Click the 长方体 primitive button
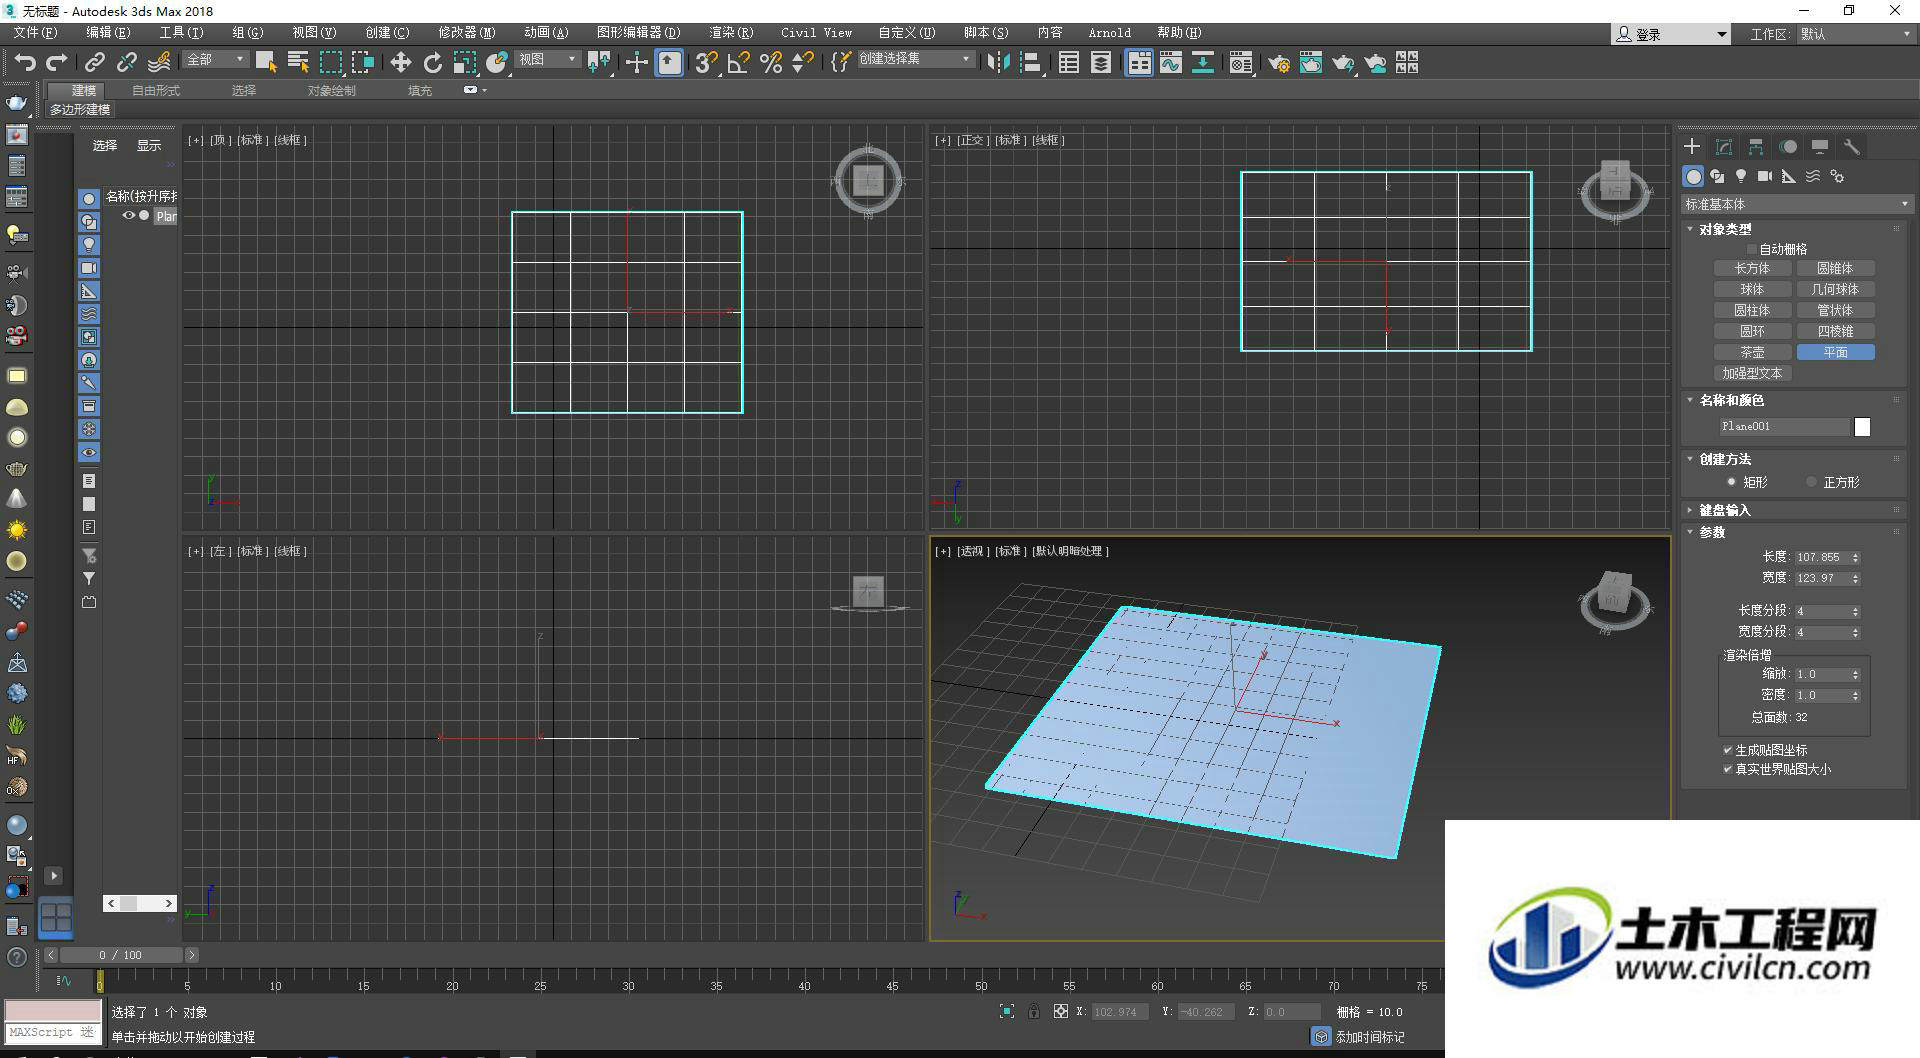Viewport: 1920px width, 1058px height. coord(1752,268)
